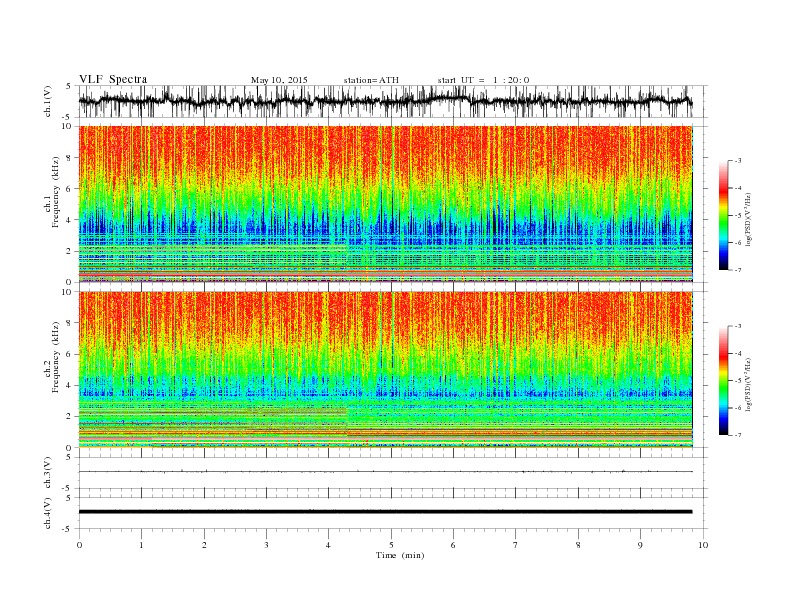
Task: Click the "9" tick on Time axis
Action: coord(640,545)
